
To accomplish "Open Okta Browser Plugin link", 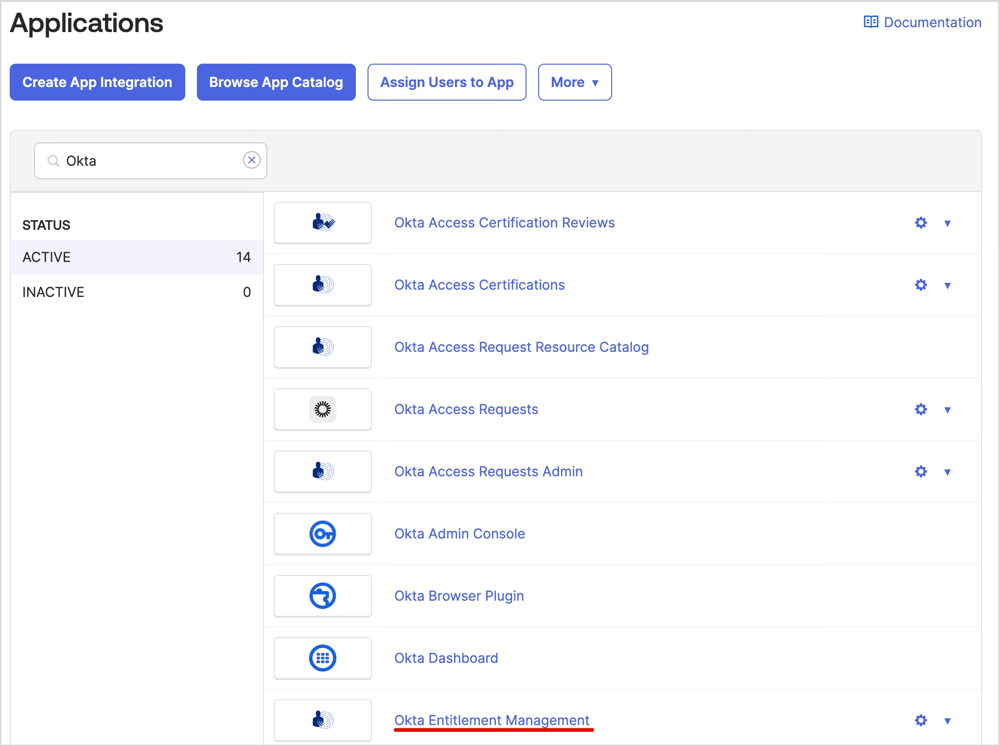I will pyautogui.click(x=459, y=596).
